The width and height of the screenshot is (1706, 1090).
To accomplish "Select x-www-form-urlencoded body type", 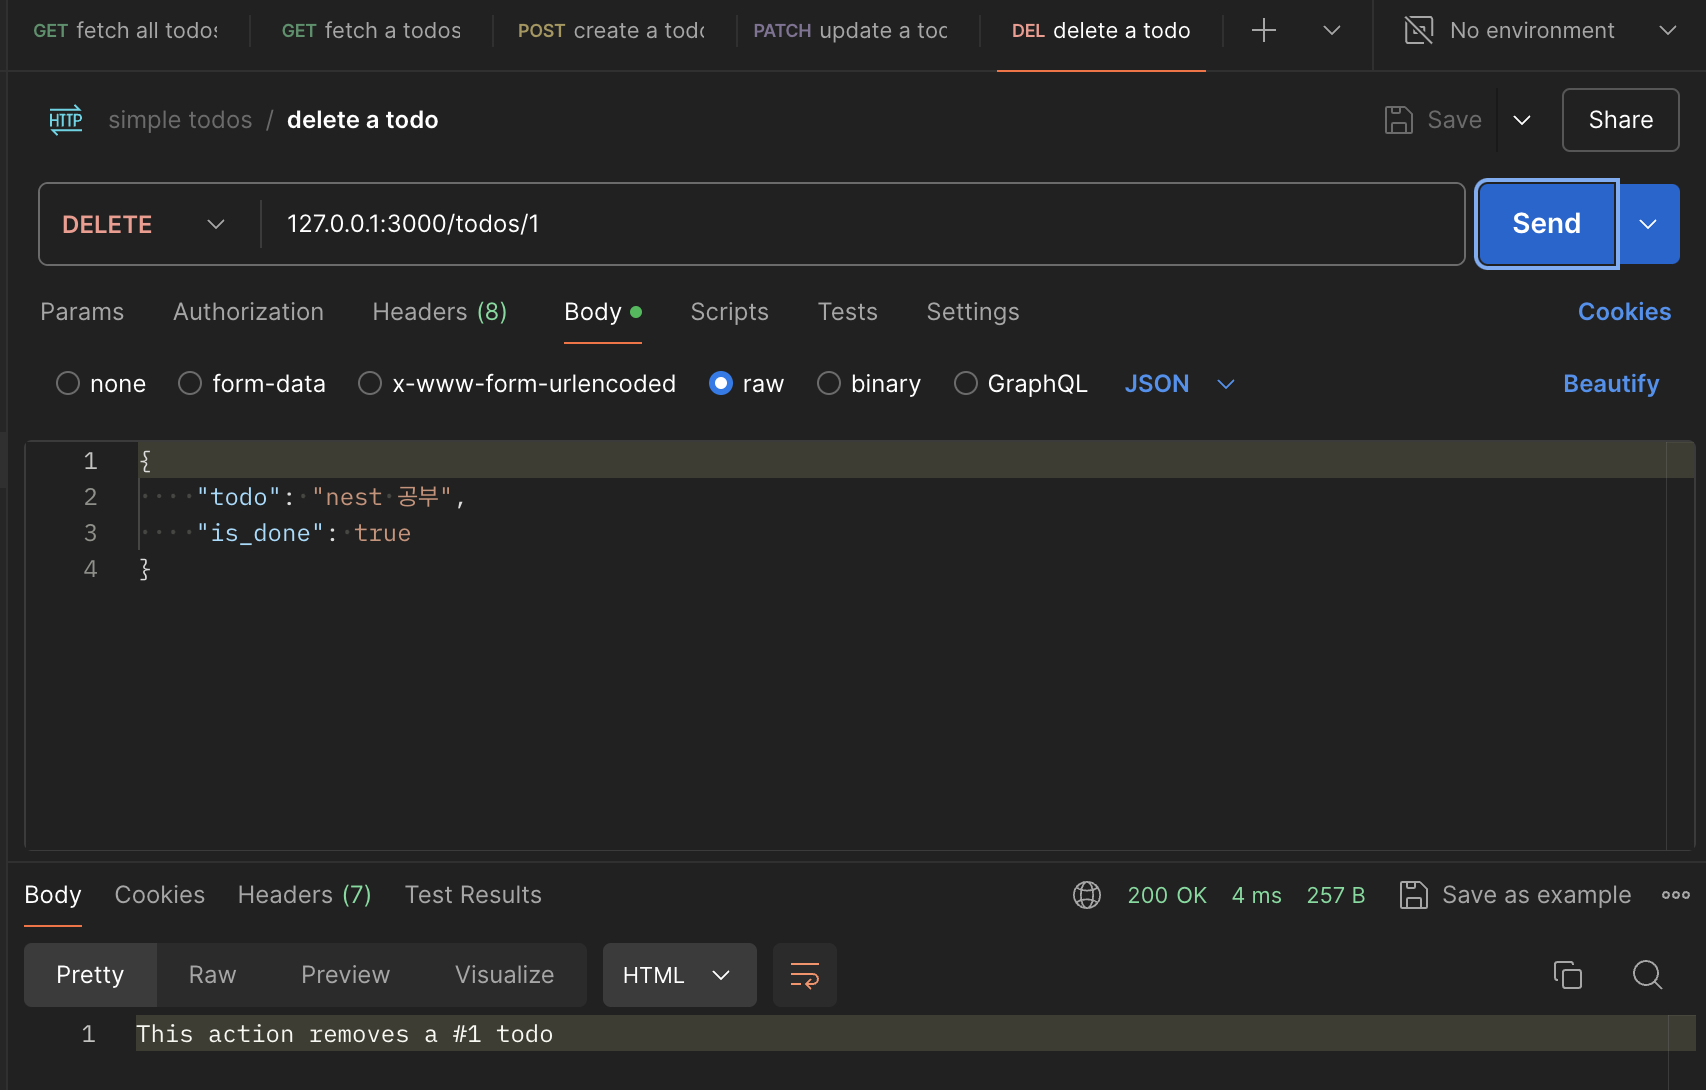I will coord(370,384).
